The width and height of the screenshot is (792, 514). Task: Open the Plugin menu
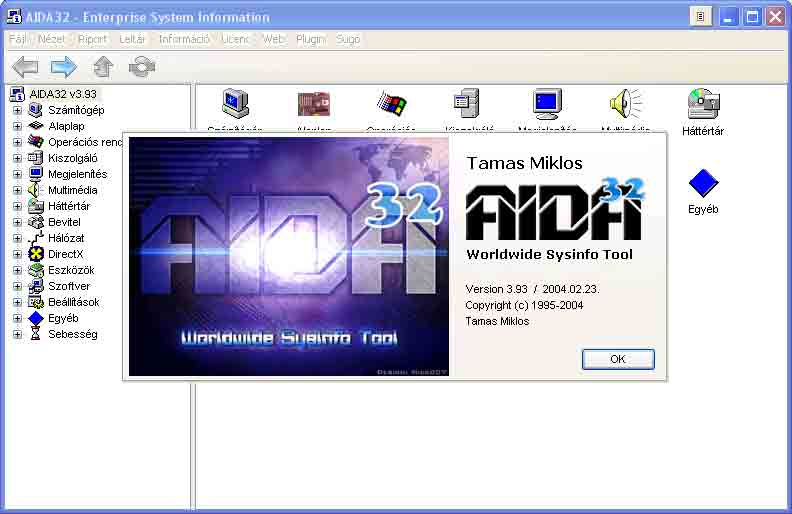(x=310, y=39)
